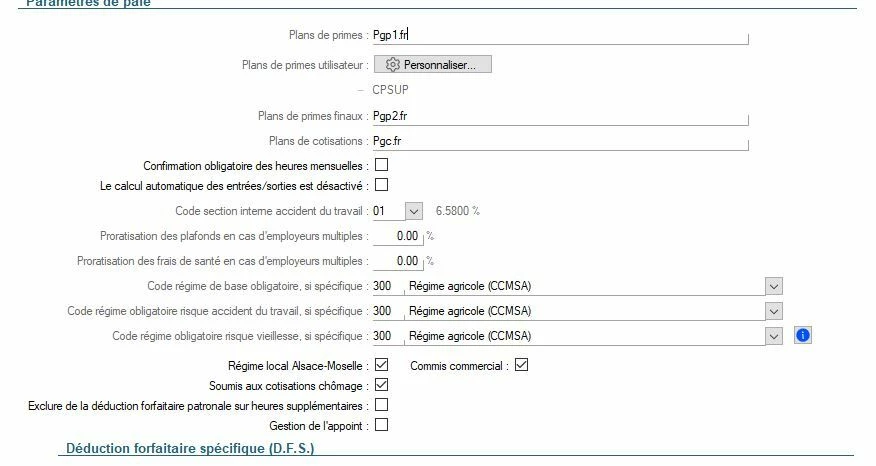Click the code 300 field for régime de base
The image size is (876, 466).
[385, 286]
